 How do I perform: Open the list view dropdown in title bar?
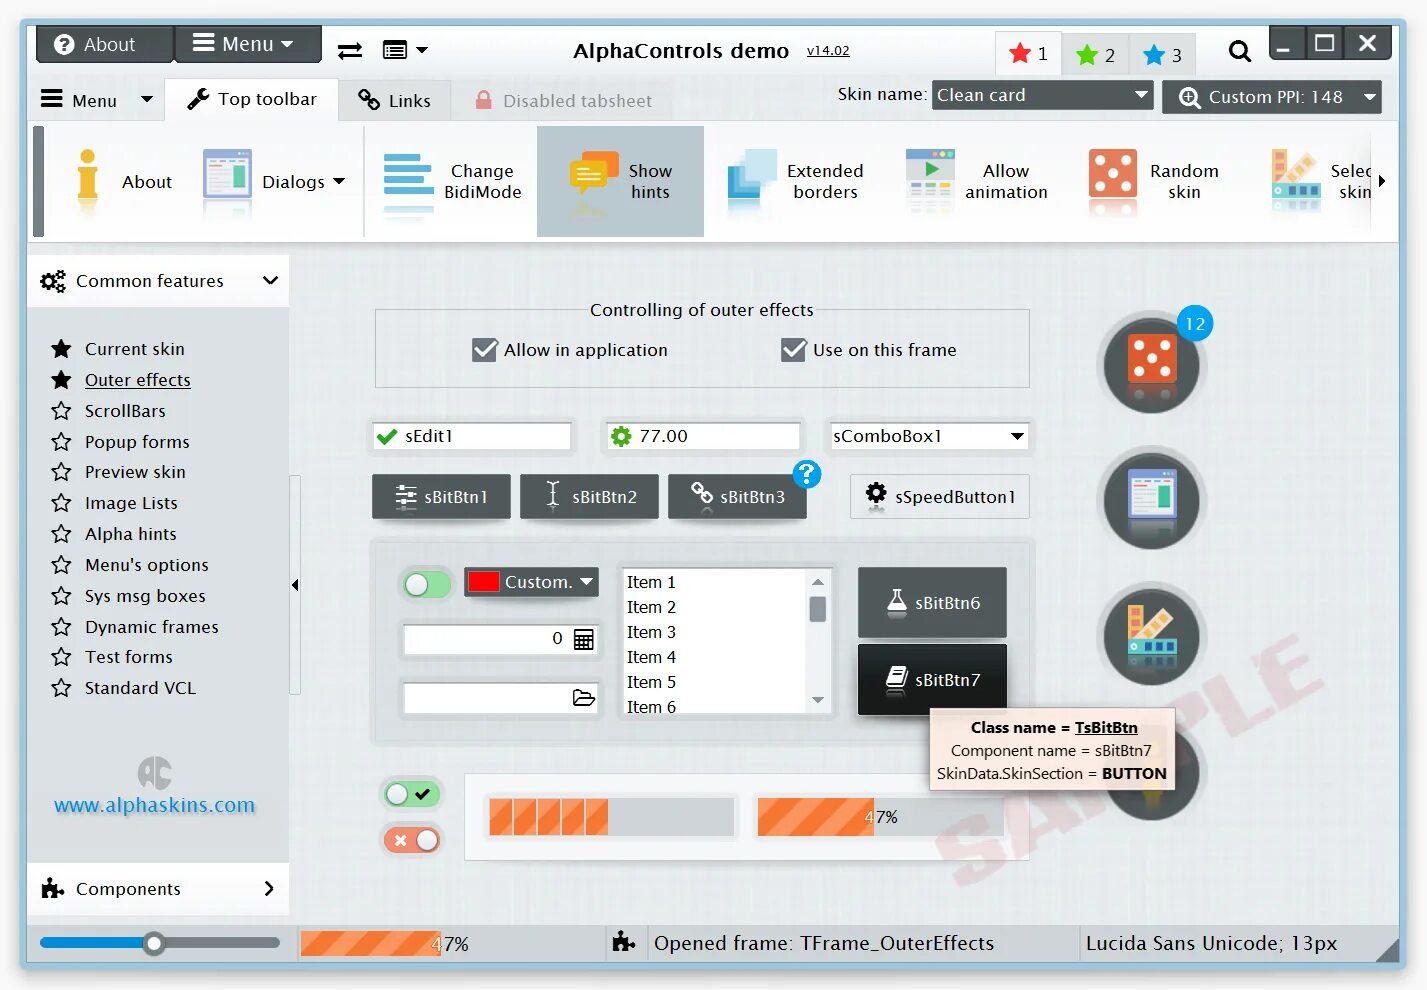405,50
